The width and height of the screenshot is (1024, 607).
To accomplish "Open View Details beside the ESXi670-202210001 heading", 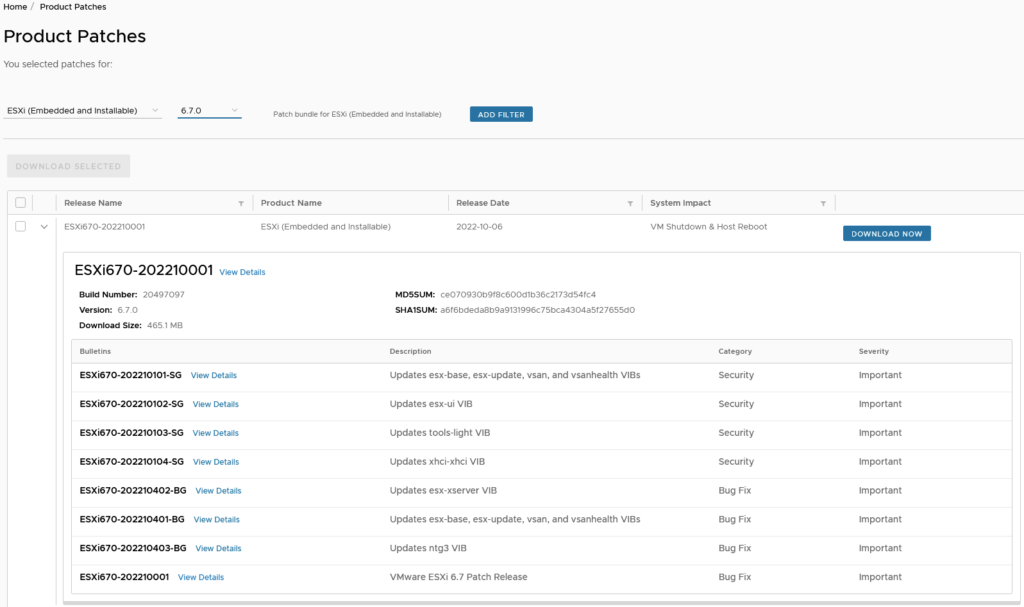I will pyautogui.click(x=242, y=272).
